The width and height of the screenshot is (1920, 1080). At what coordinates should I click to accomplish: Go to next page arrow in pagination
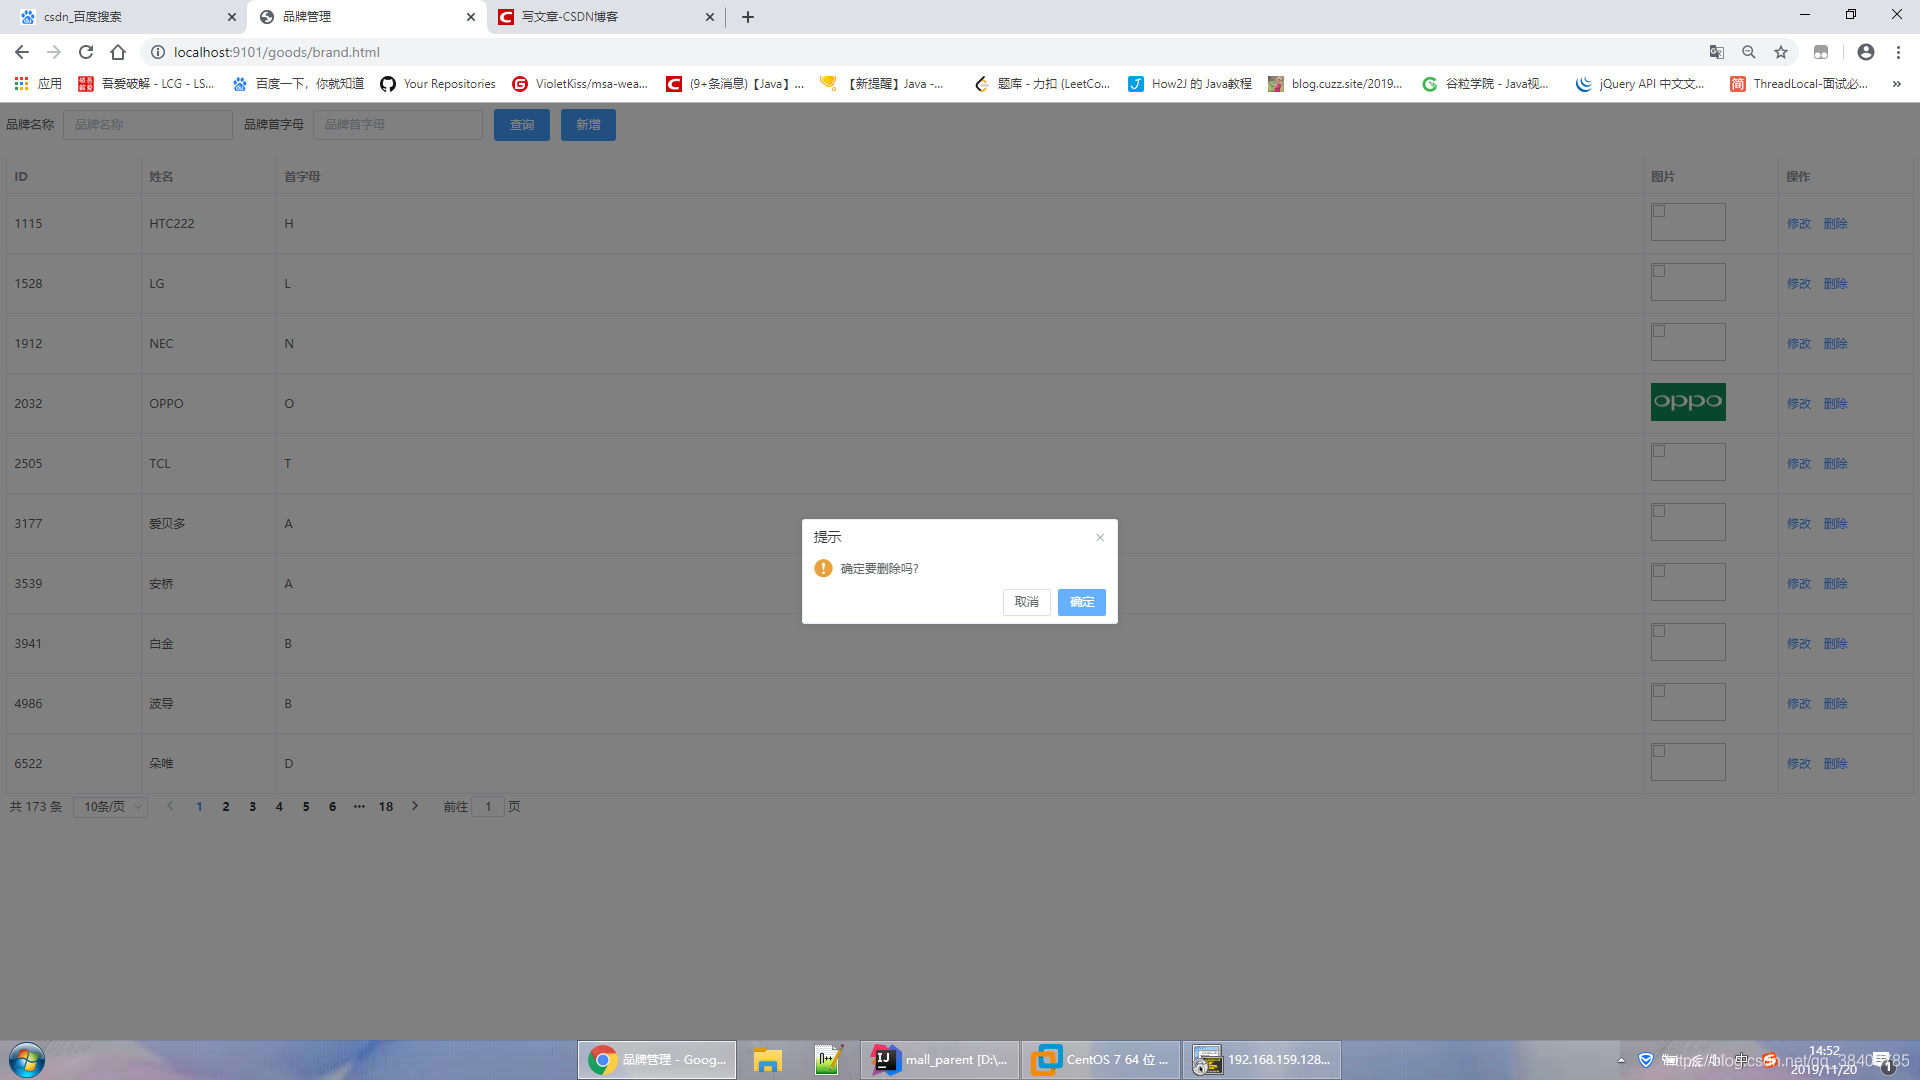click(415, 806)
